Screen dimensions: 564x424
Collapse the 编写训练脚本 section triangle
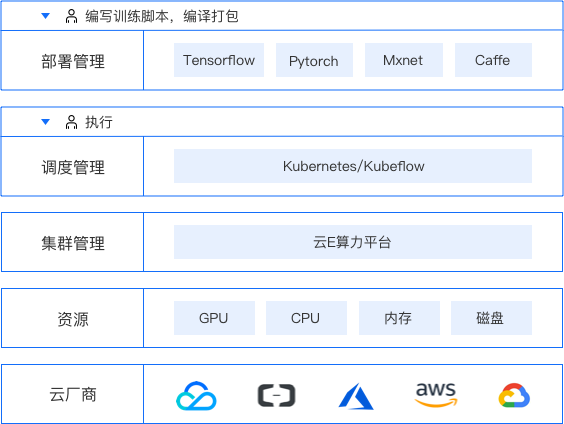(x=45, y=16)
